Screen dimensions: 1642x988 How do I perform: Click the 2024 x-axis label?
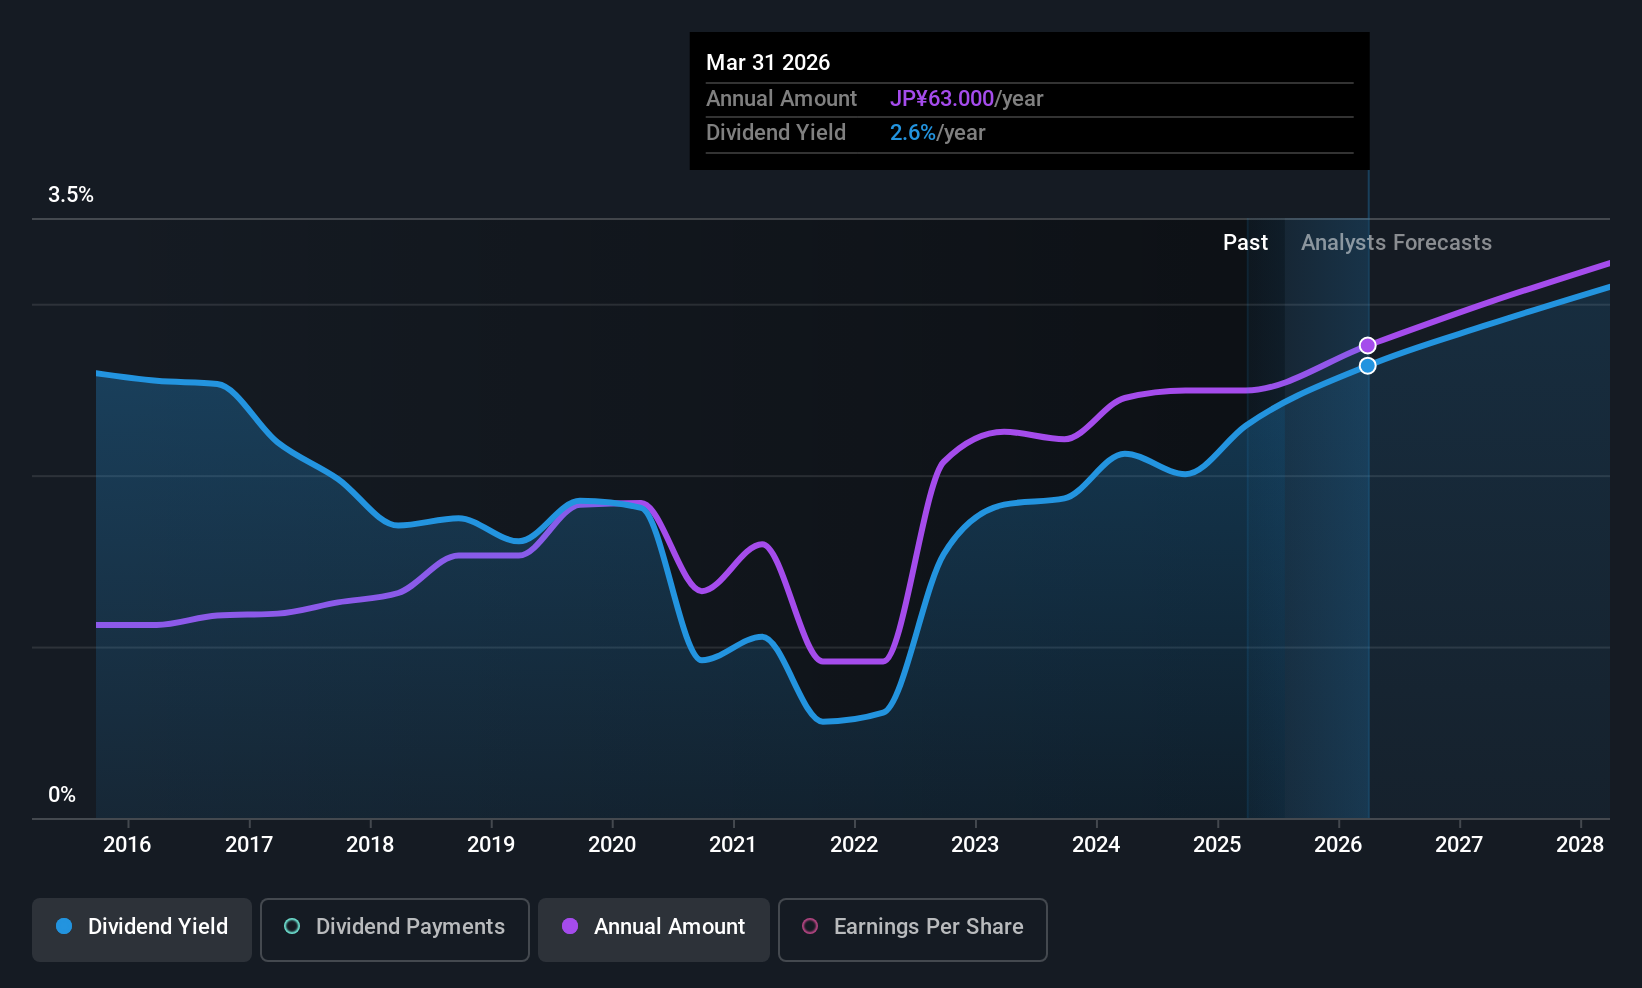tap(1096, 844)
